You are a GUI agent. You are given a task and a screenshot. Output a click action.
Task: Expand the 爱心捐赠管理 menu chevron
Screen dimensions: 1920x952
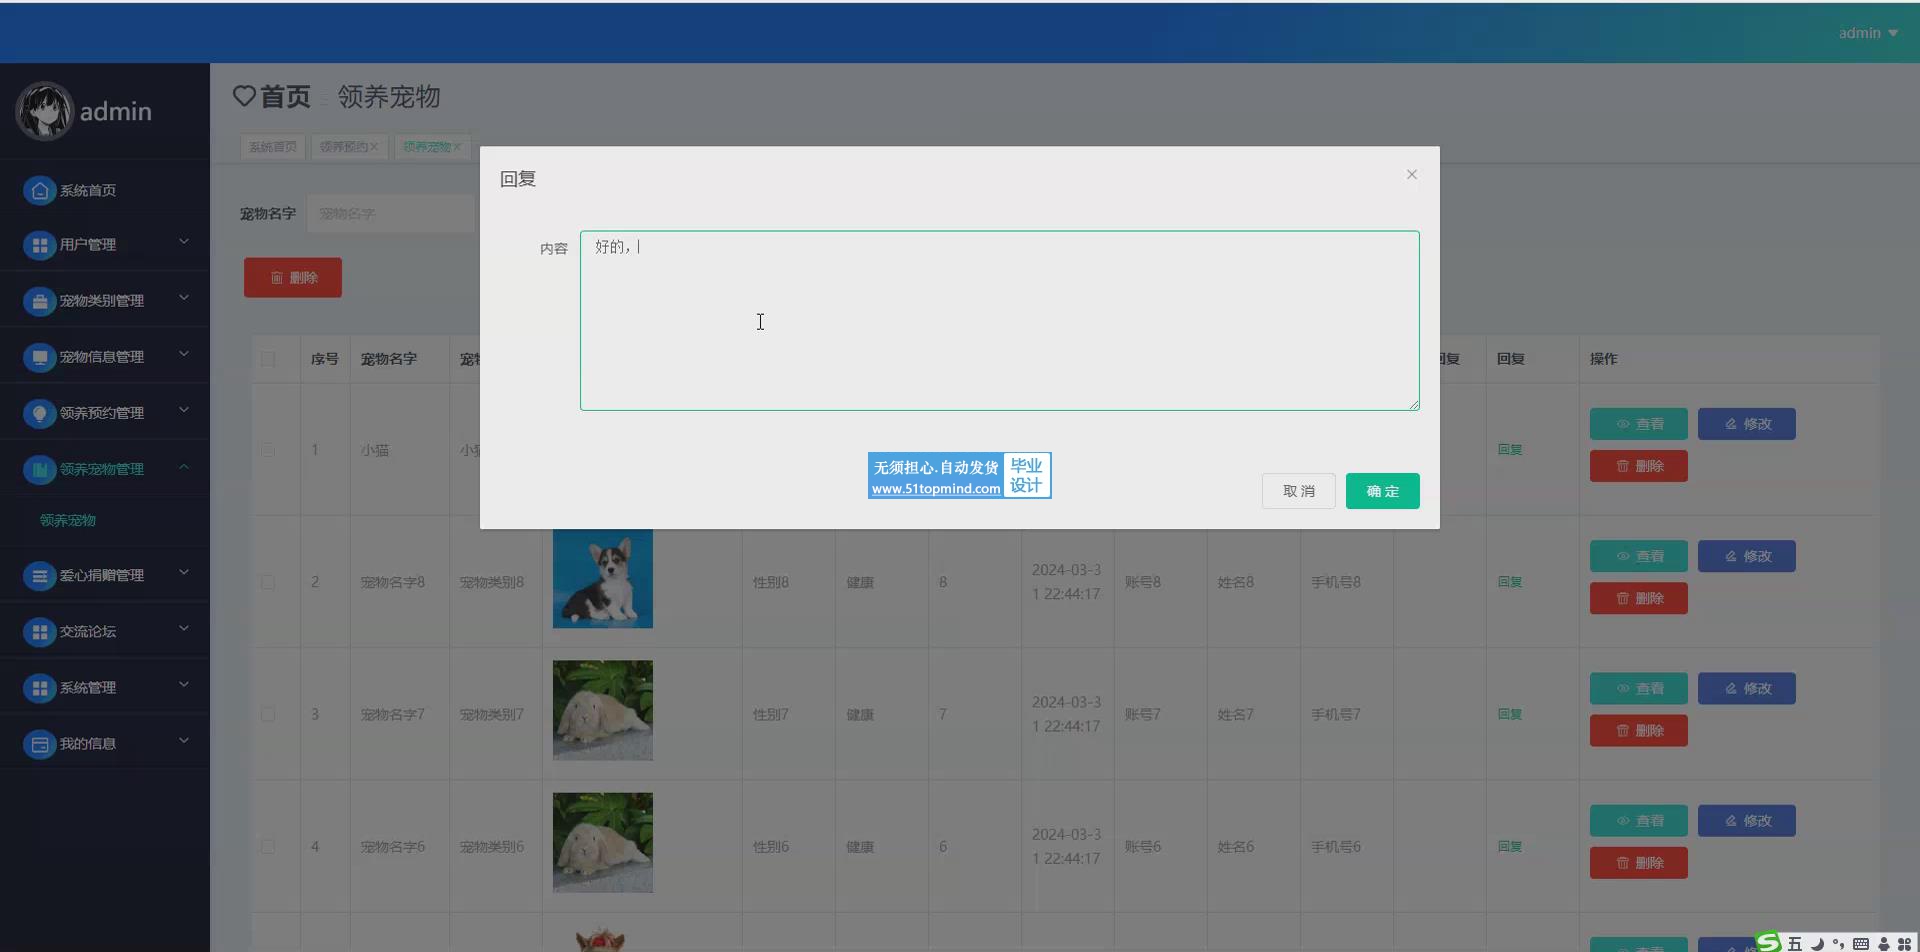pyautogui.click(x=184, y=572)
